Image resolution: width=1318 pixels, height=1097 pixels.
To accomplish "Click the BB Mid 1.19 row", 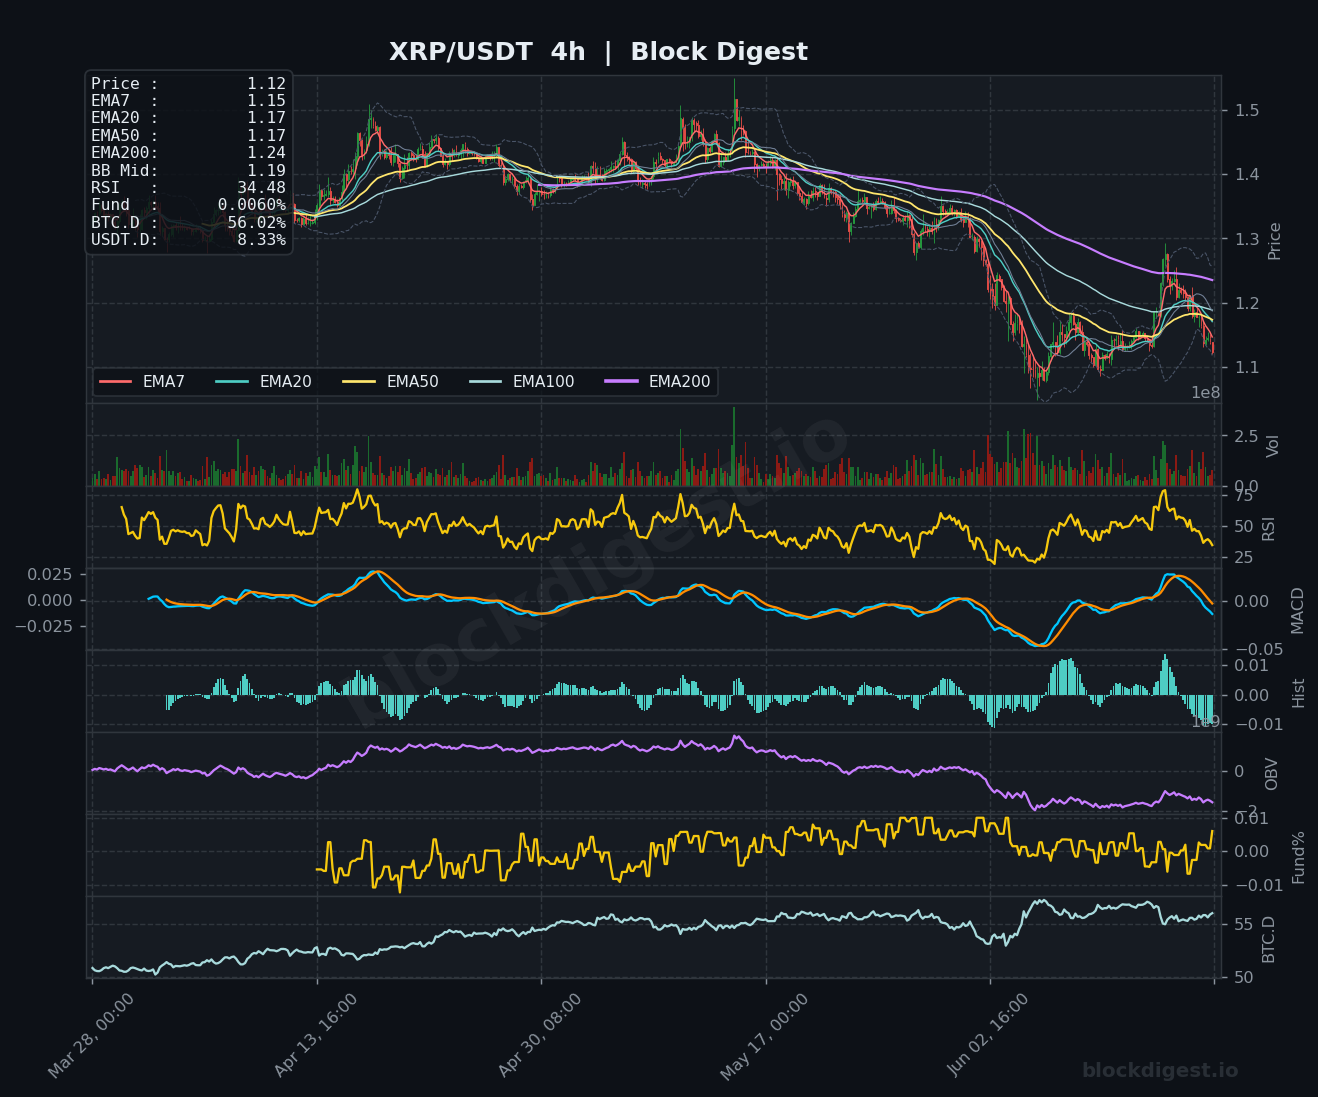I will [188, 171].
